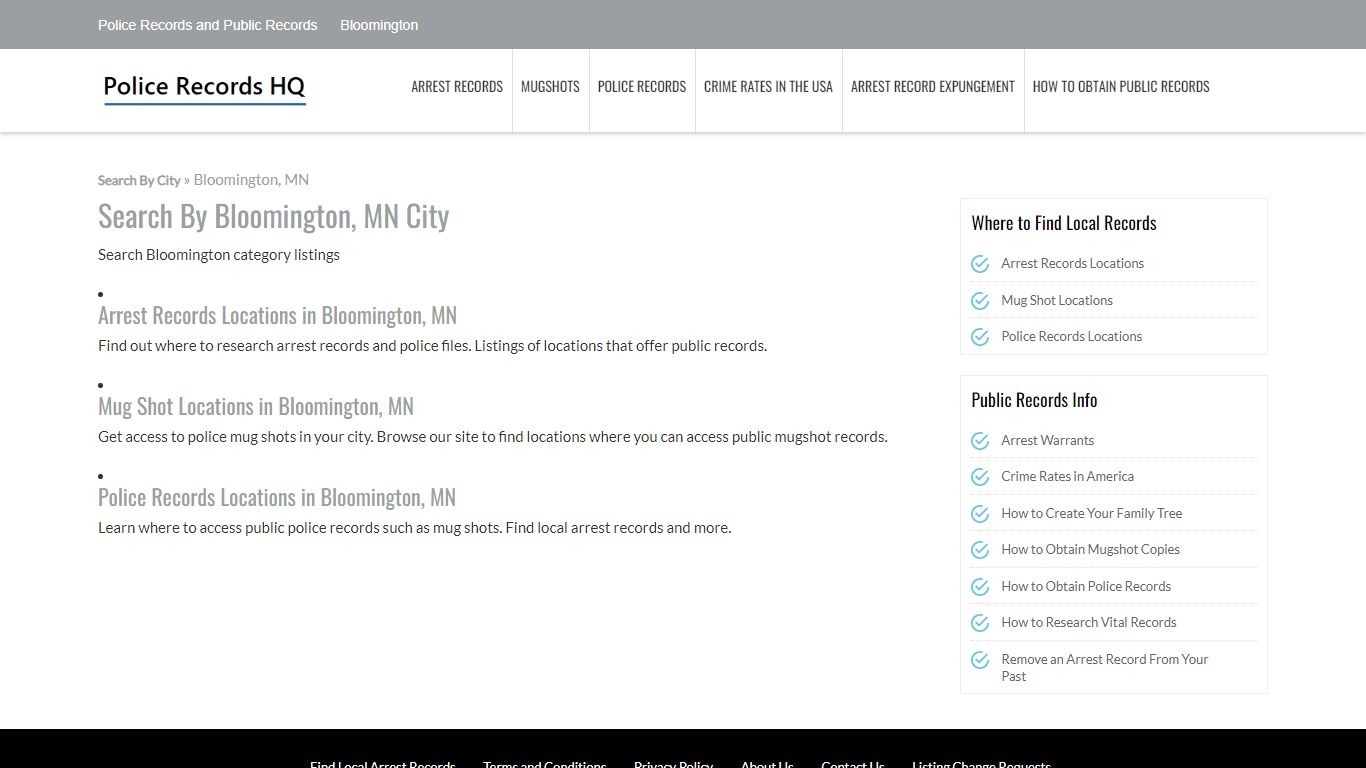This screenshot has height=768, width=1366.
Task: Click the Bloomington link in top bar
Action: pos(379,25)
